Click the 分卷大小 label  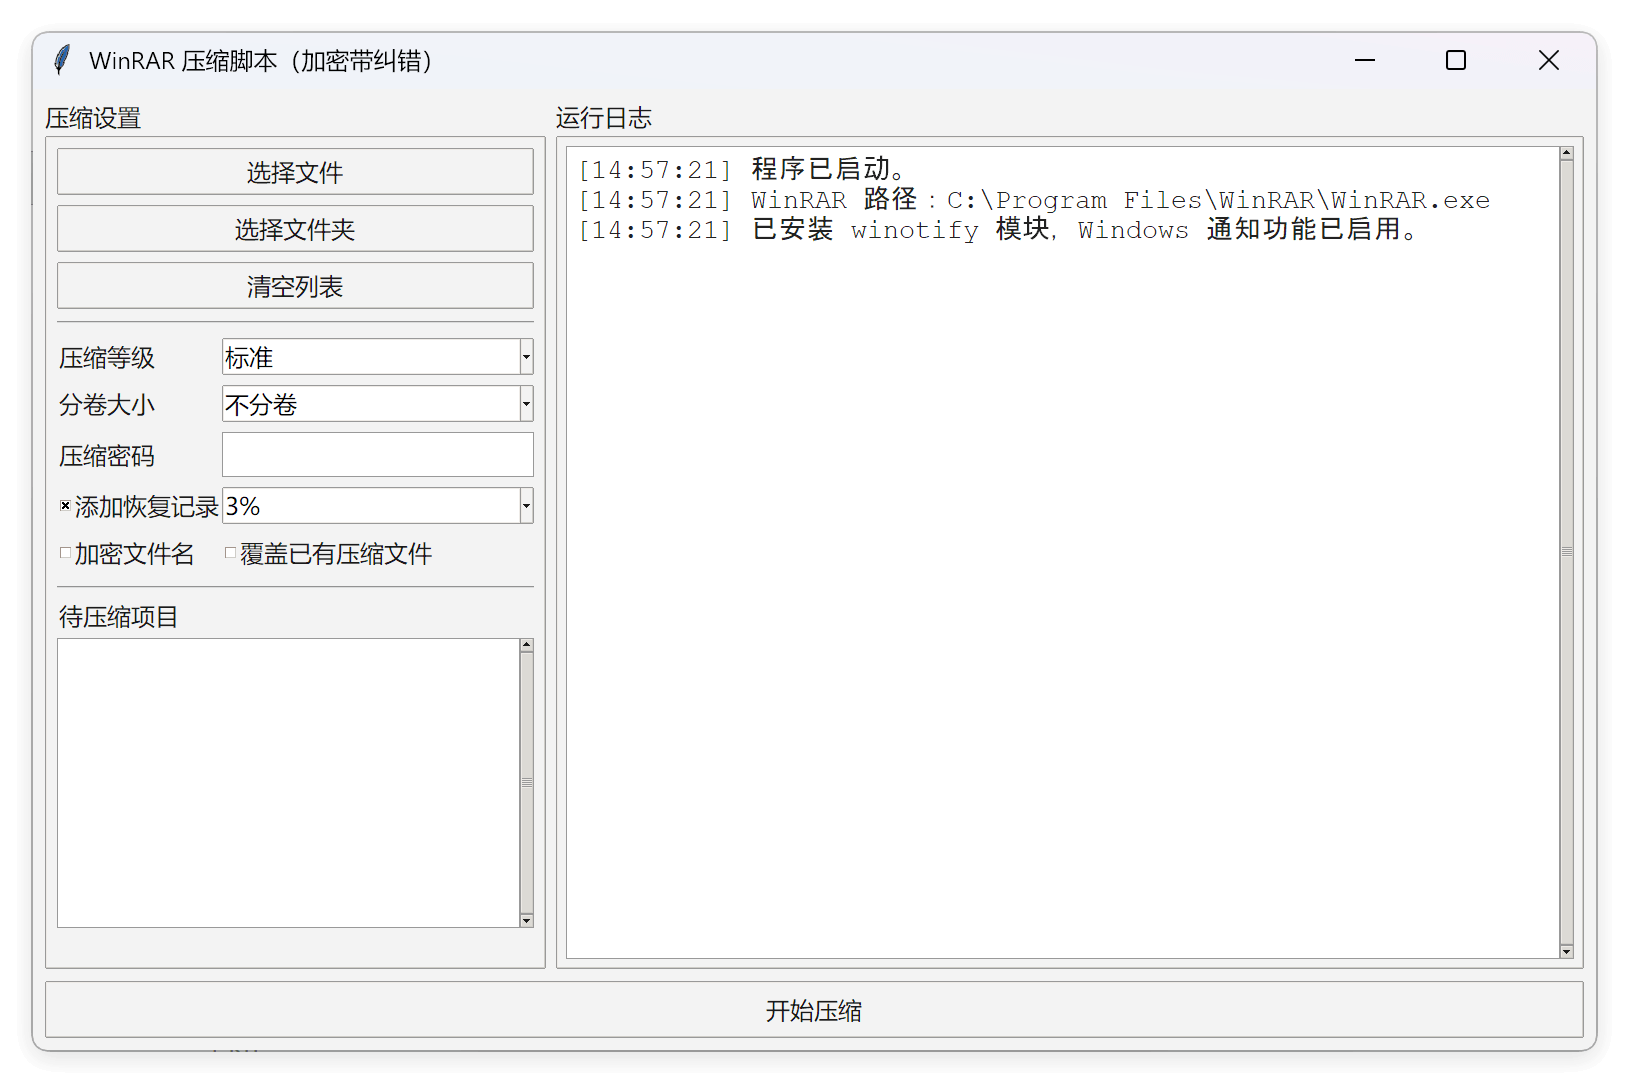point(107,405)
